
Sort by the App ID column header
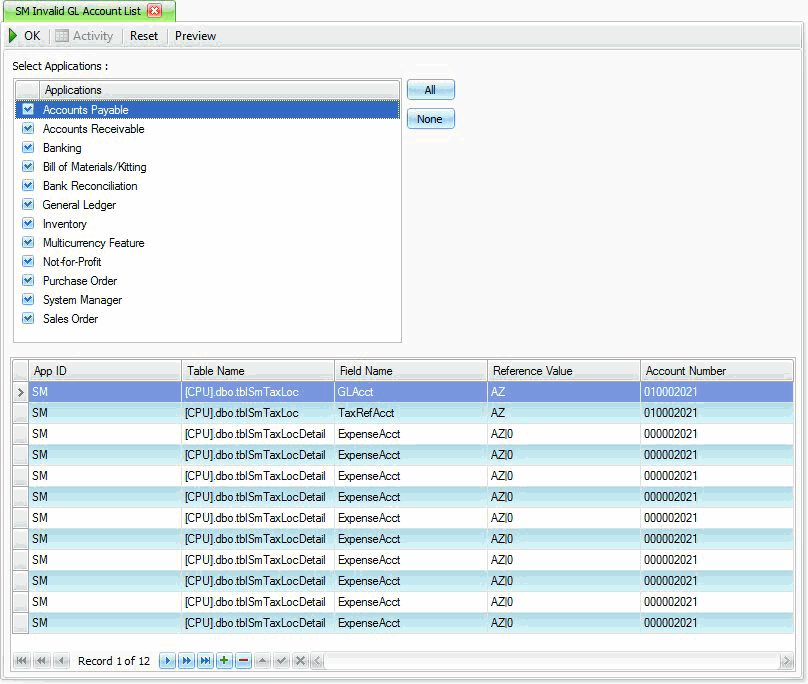click(x=105, y=371)
